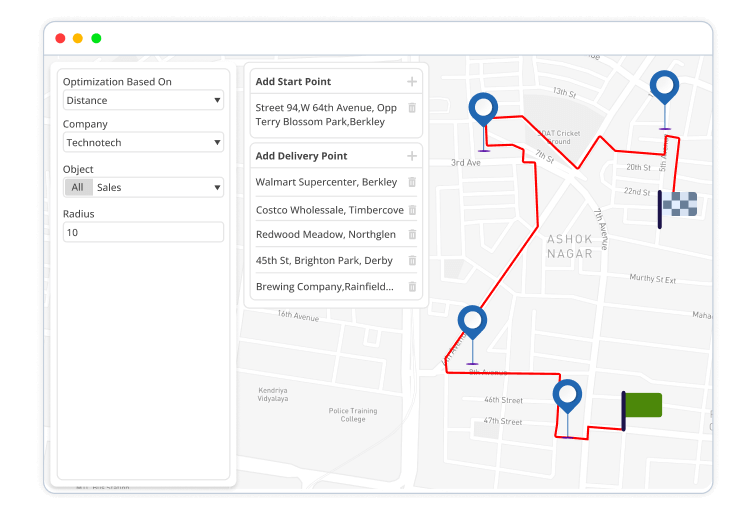Click the plus icon beside Add Delivery Point
The height and width of the screenshot is (520, 741).
[411, 156]
